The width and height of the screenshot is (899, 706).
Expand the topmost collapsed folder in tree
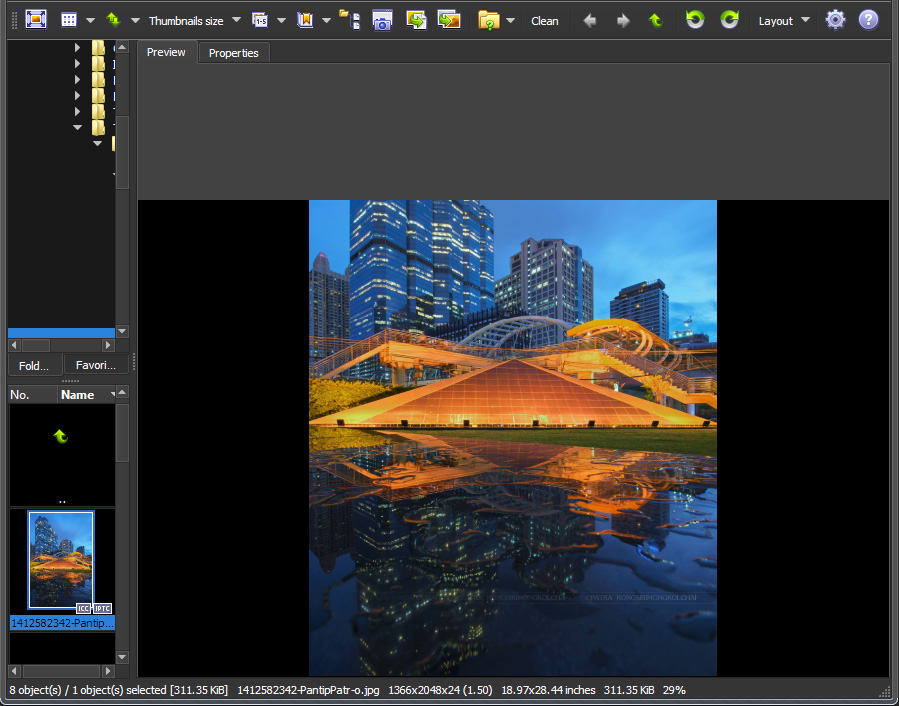pyautogui.click(x=77, y=48)
